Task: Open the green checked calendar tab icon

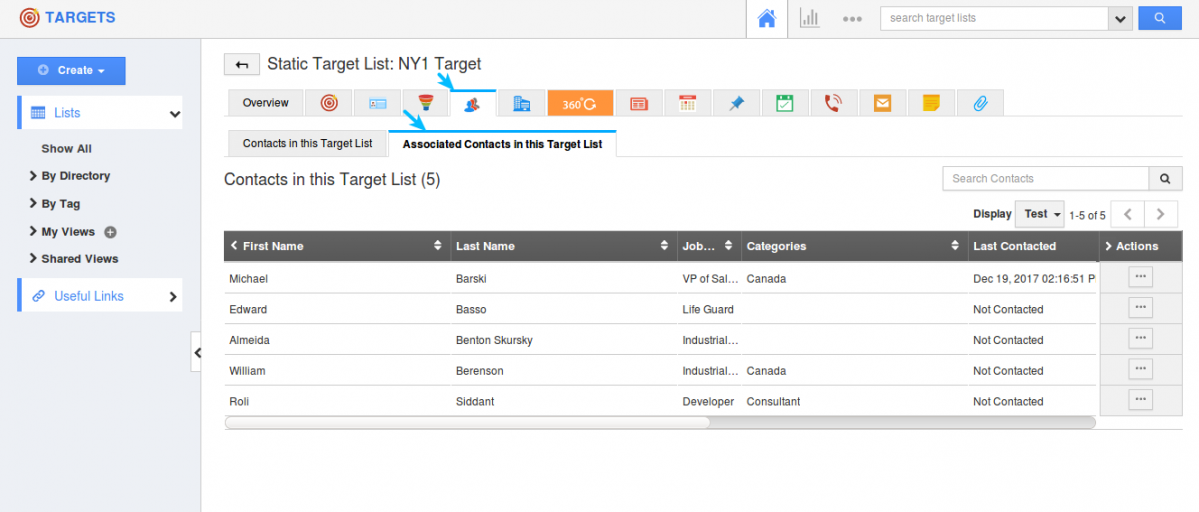Action: pyautogui.click(x=785, y=103)
